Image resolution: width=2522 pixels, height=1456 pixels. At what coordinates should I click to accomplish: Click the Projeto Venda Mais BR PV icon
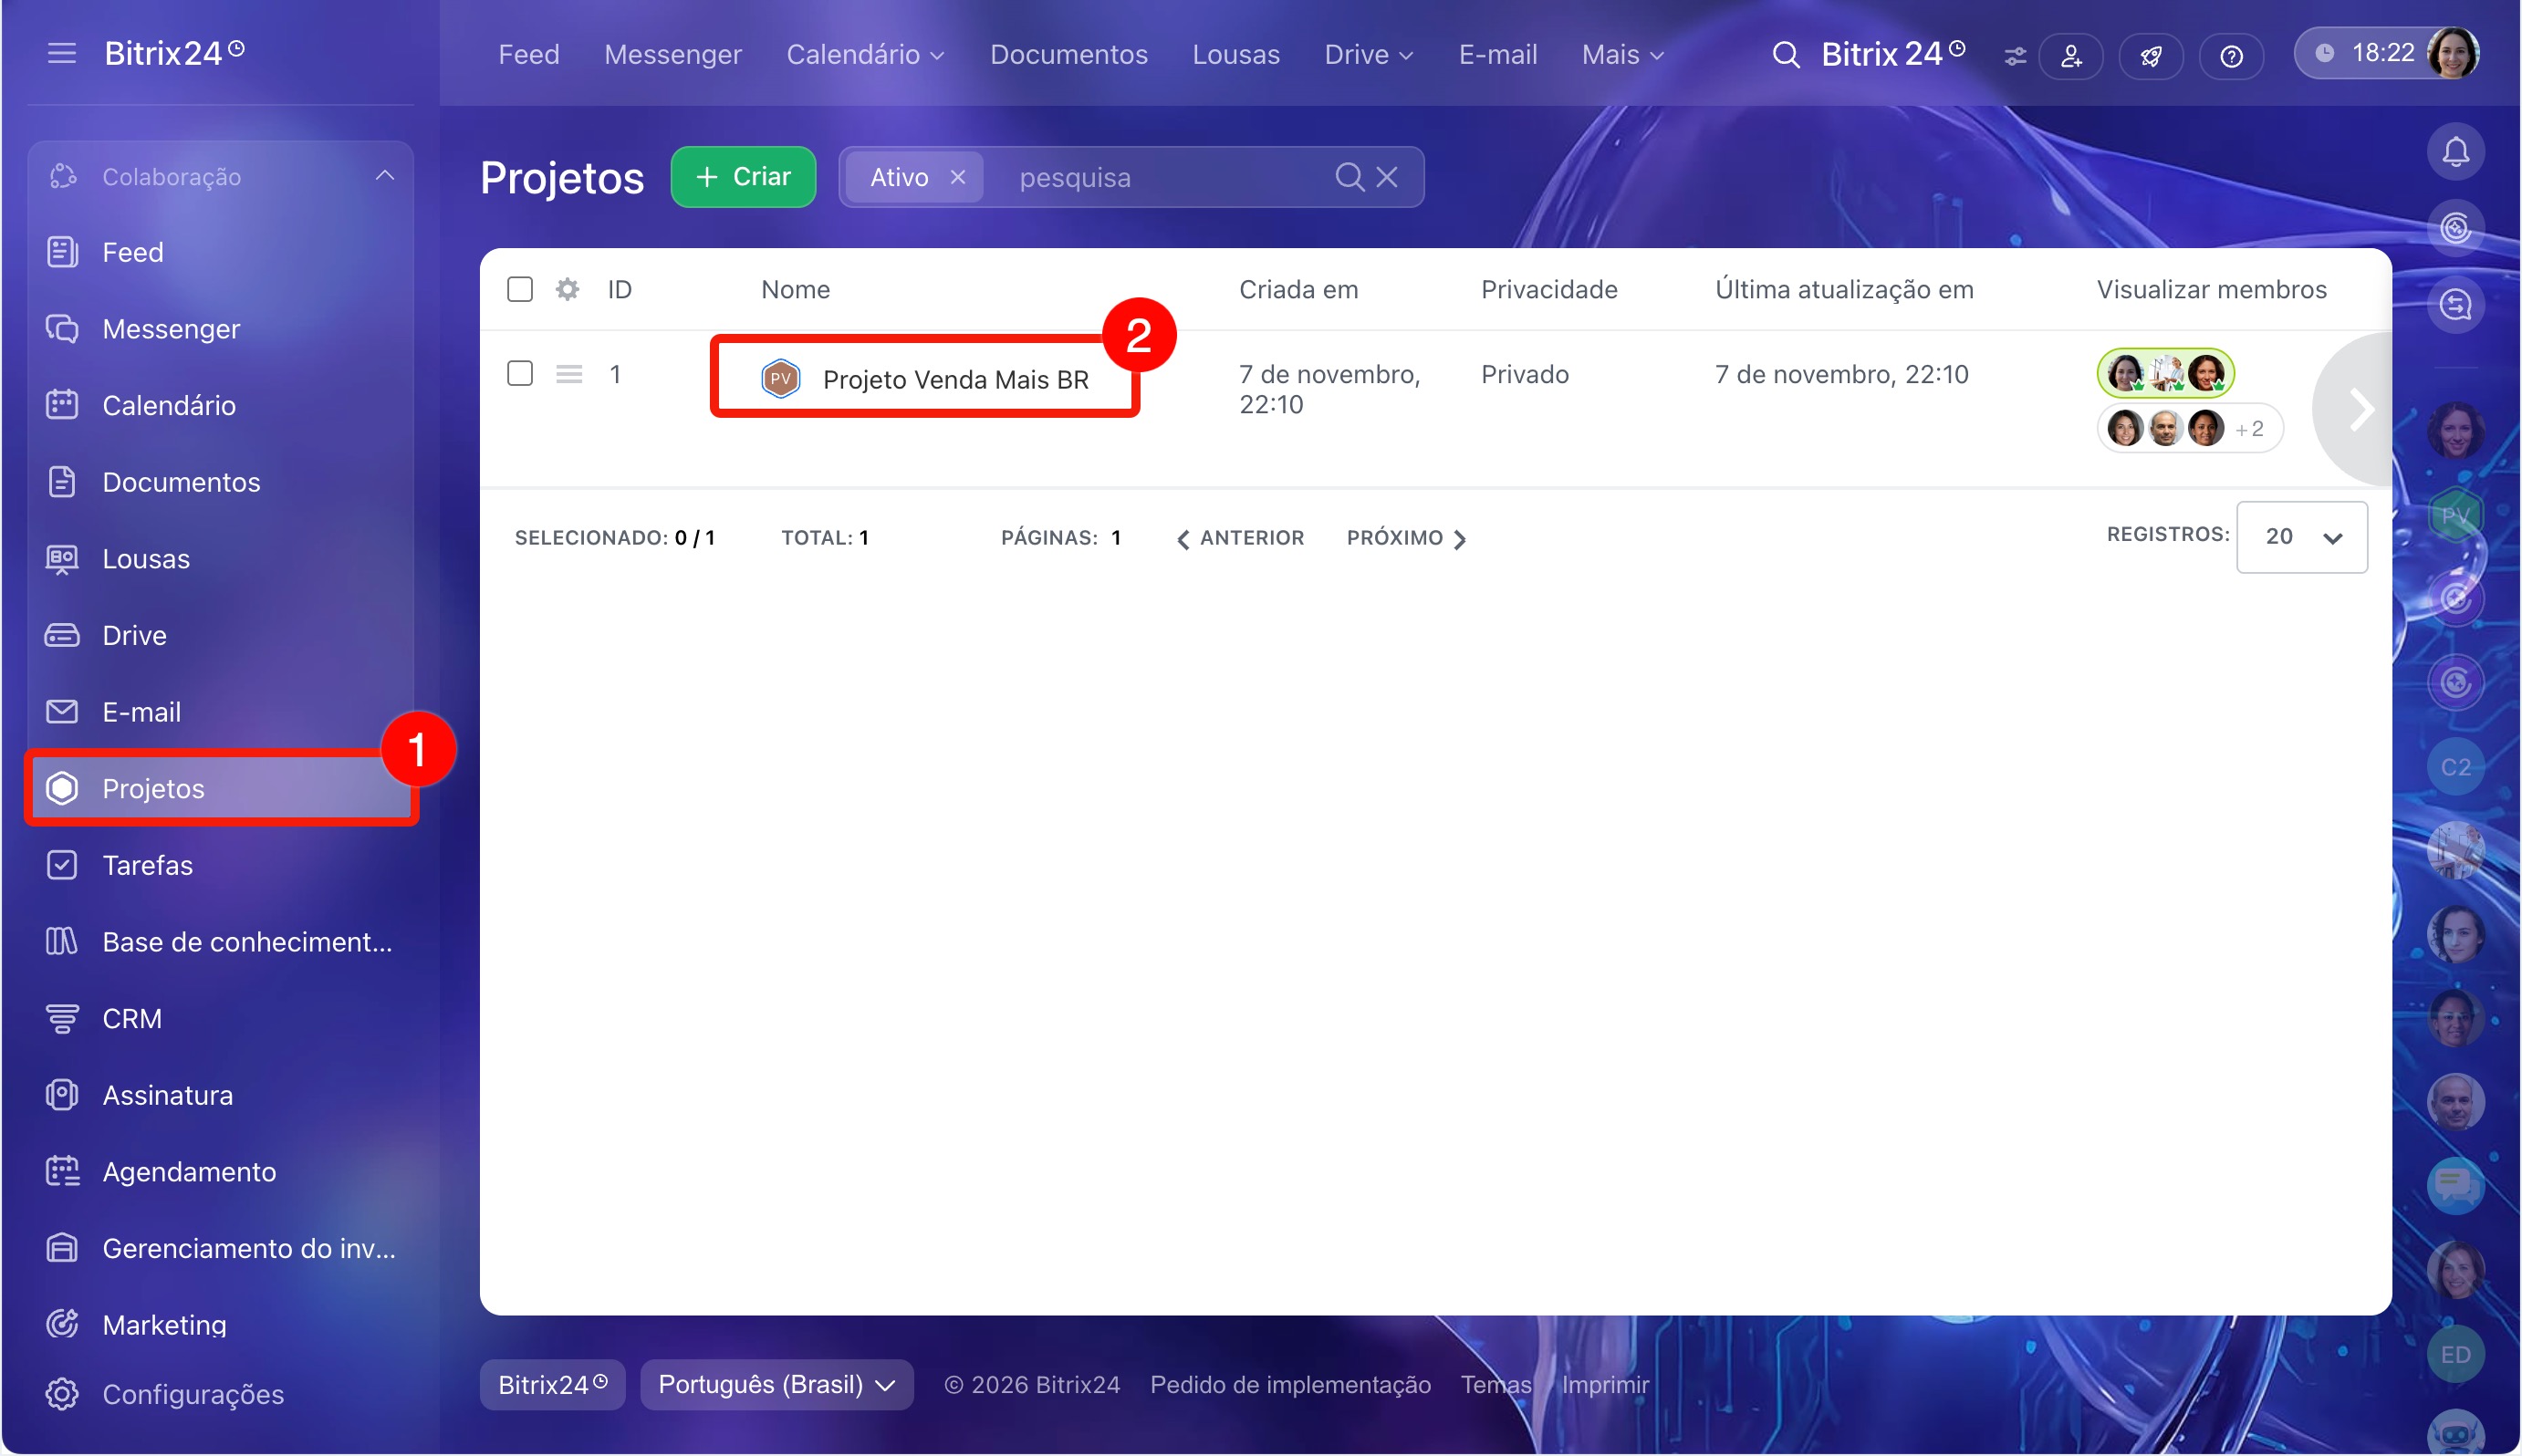(x=780, y=379)
